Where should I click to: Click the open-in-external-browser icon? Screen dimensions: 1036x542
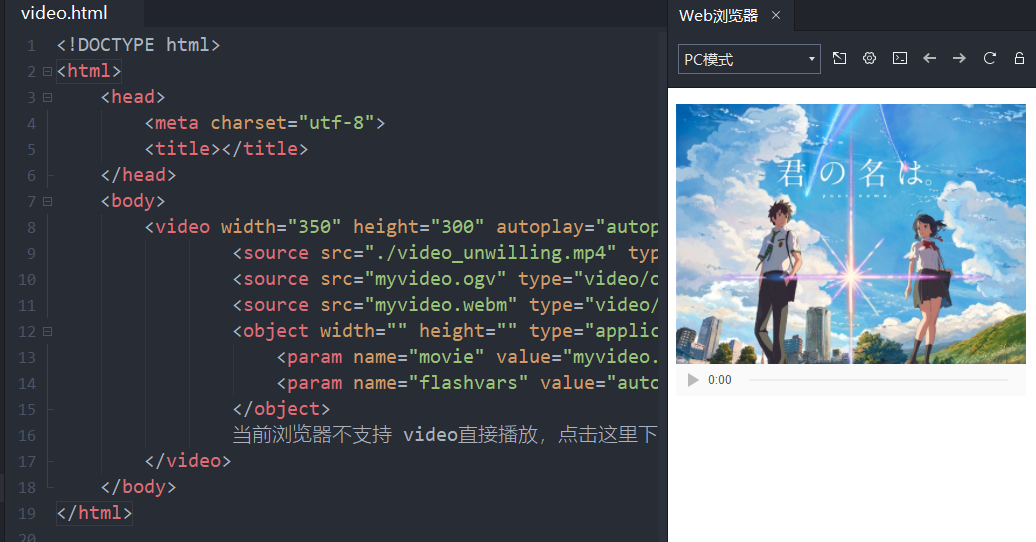coord(840,59)
